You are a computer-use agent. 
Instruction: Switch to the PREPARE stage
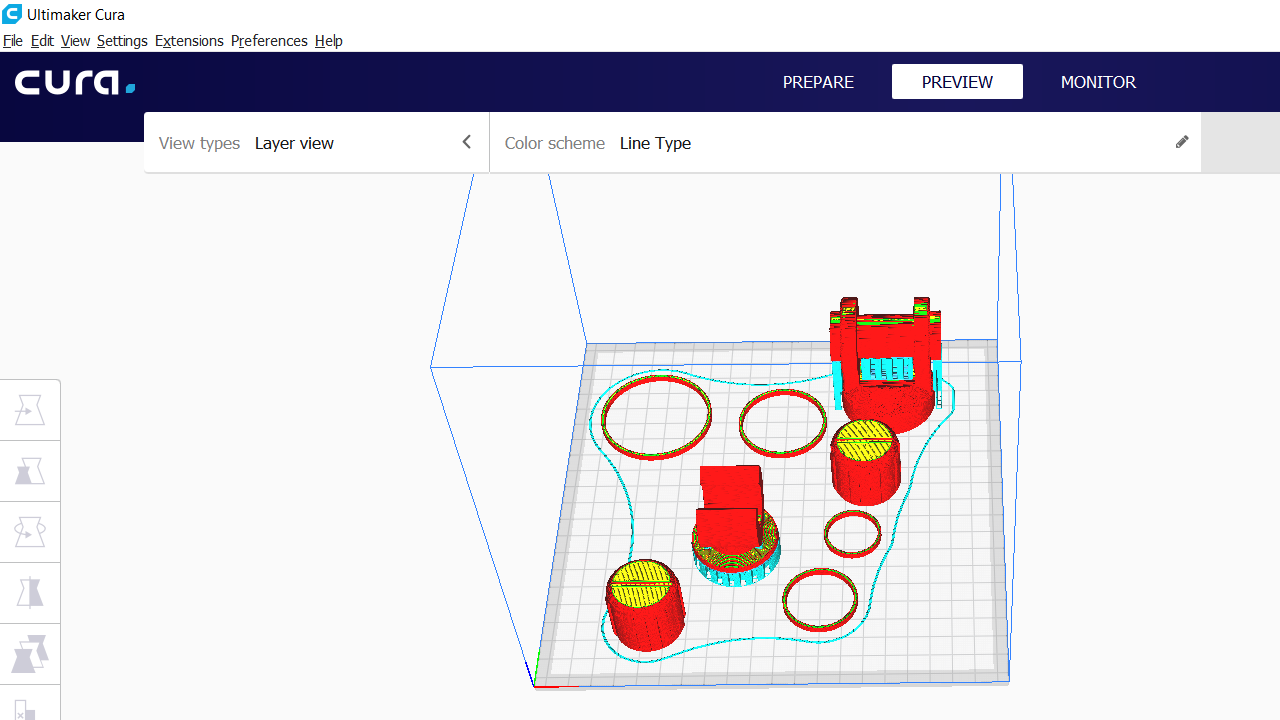coord(818,82)
